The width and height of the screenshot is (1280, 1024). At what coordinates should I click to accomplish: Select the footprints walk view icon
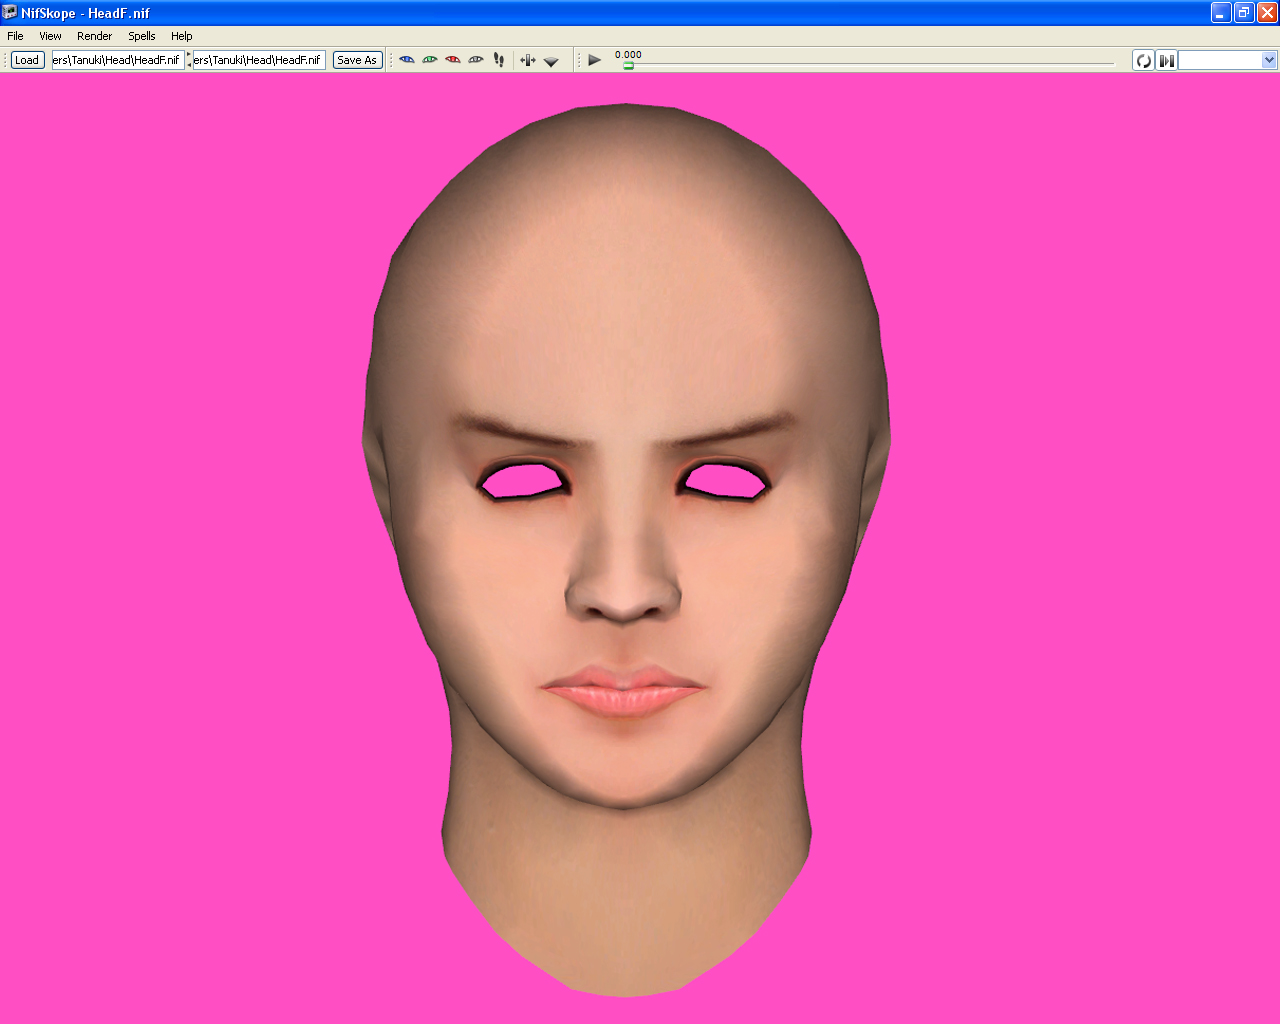point(499,60)
